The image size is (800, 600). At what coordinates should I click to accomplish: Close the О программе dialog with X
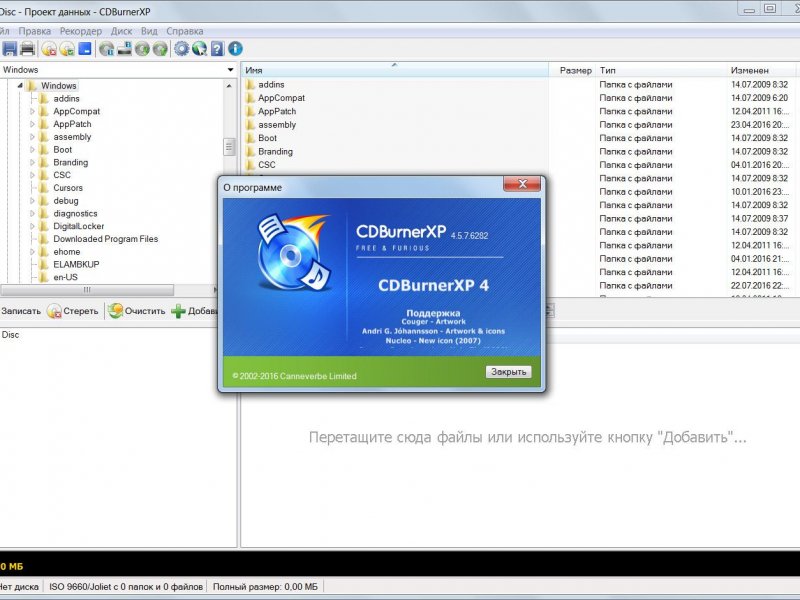[x=522, y=184]
